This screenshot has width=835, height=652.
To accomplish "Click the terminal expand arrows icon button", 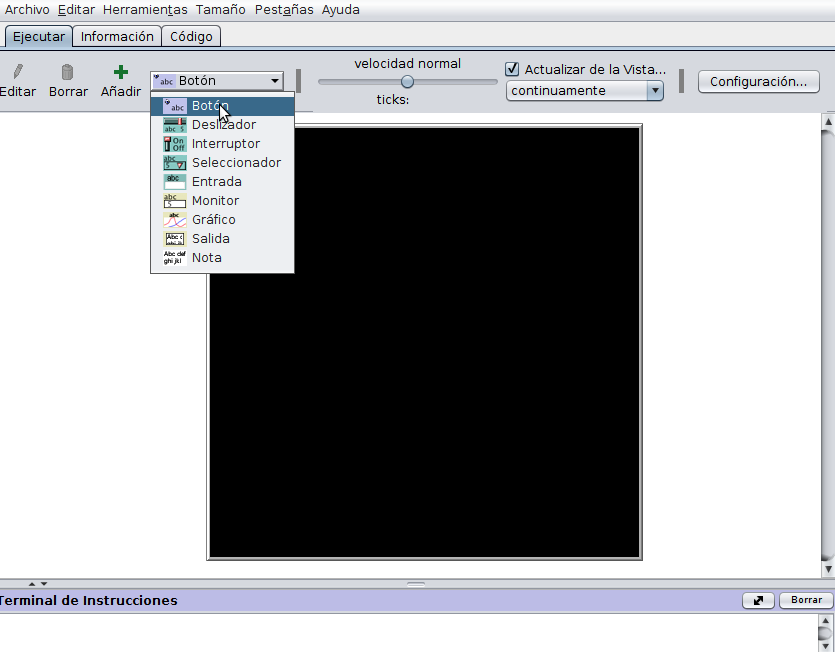I will pyautogui.click(x=758, y=600).
